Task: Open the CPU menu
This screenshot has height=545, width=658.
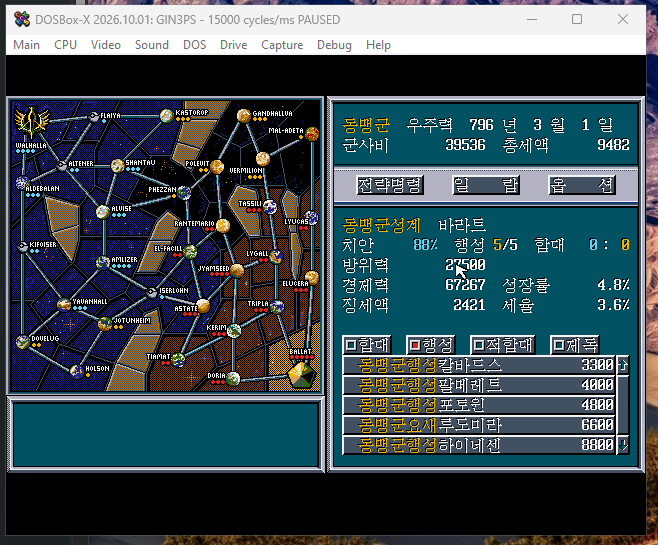Action: click(x=65, y=45)
